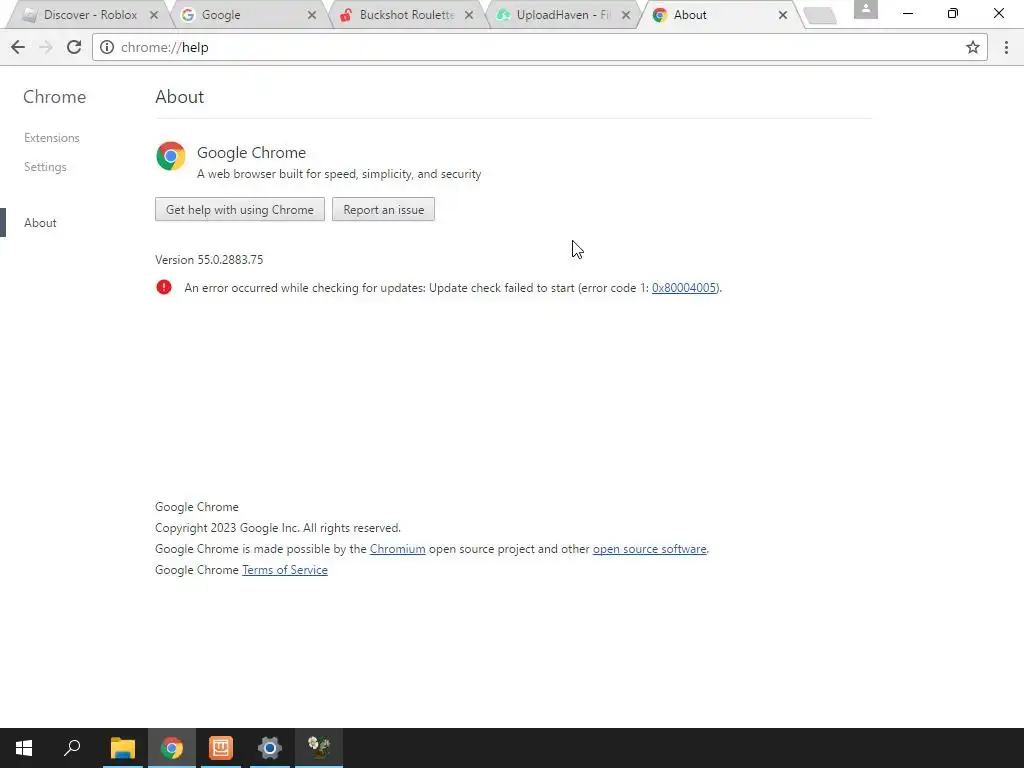The width and height of the screenshot is (1024, 768).
Task: Switch to the Google tab
Action: point(247,15)
